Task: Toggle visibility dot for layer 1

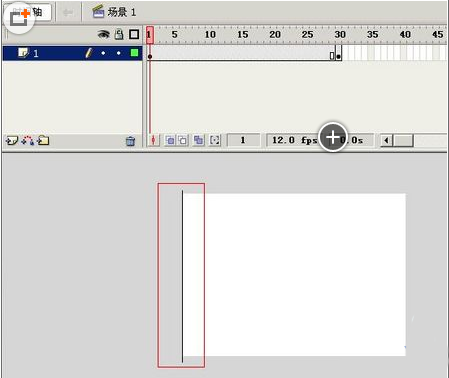Action: [x=103, y=53]
